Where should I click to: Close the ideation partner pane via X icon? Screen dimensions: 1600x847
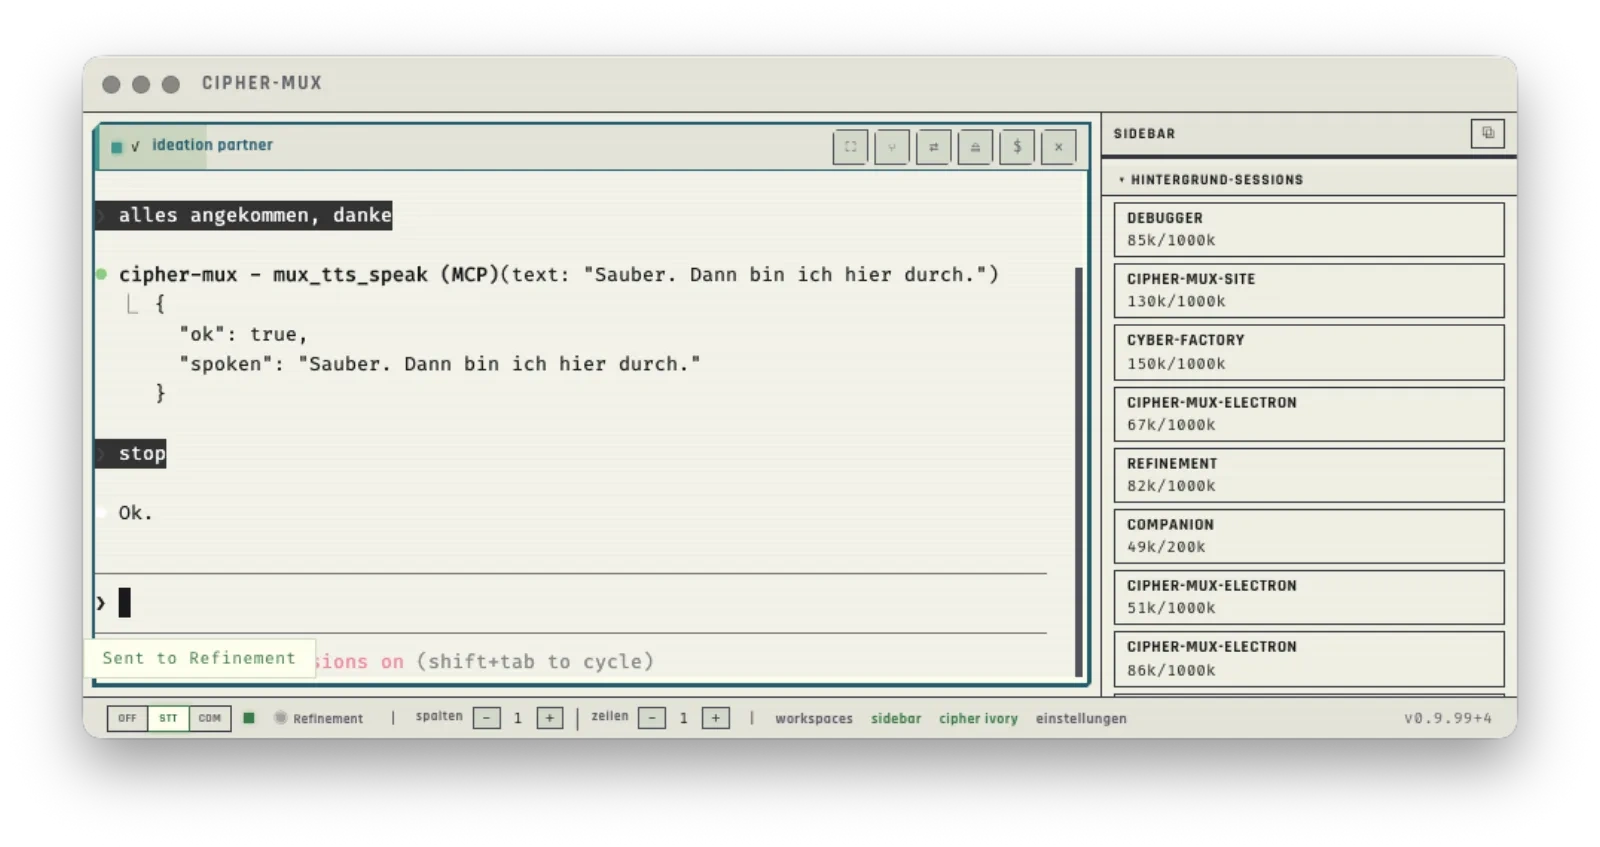tap(1058, 147)
